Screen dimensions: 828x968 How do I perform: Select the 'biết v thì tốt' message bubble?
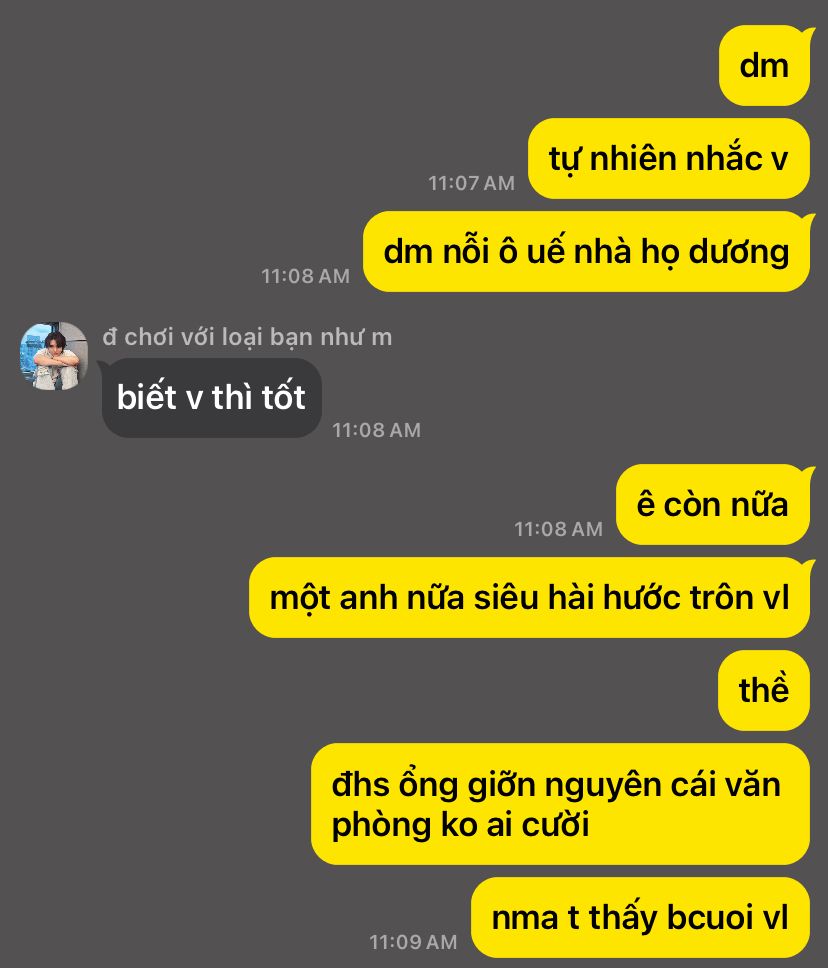pyautogui.click(x=212, y=398)
